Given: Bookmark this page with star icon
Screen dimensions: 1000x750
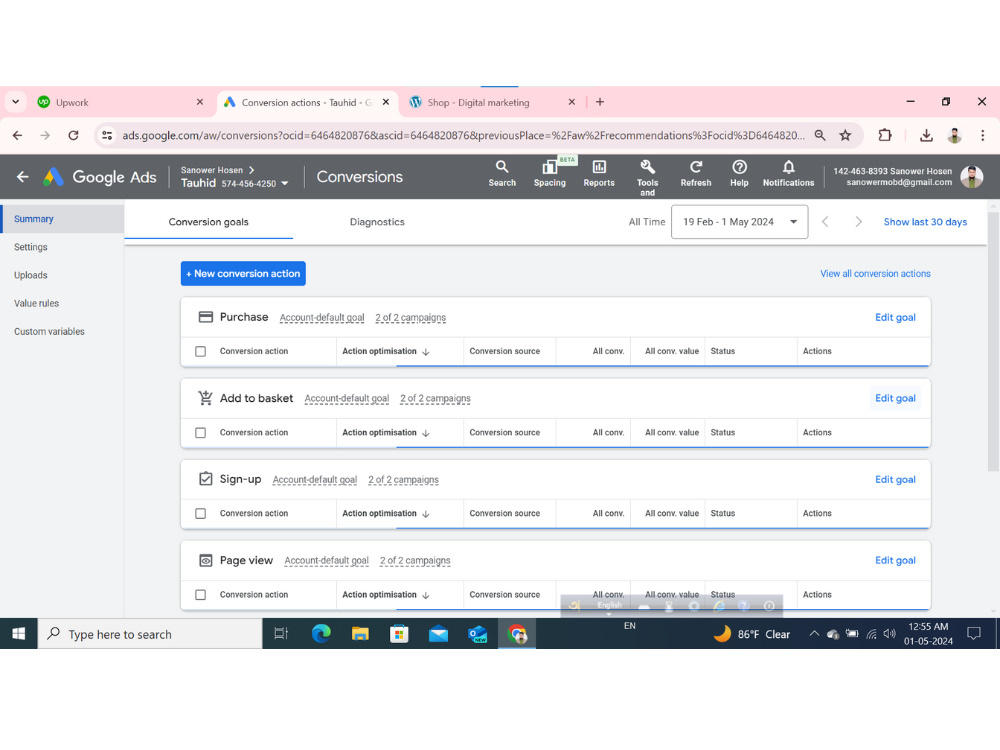Looking at the screenshot, I should [845, 135].
